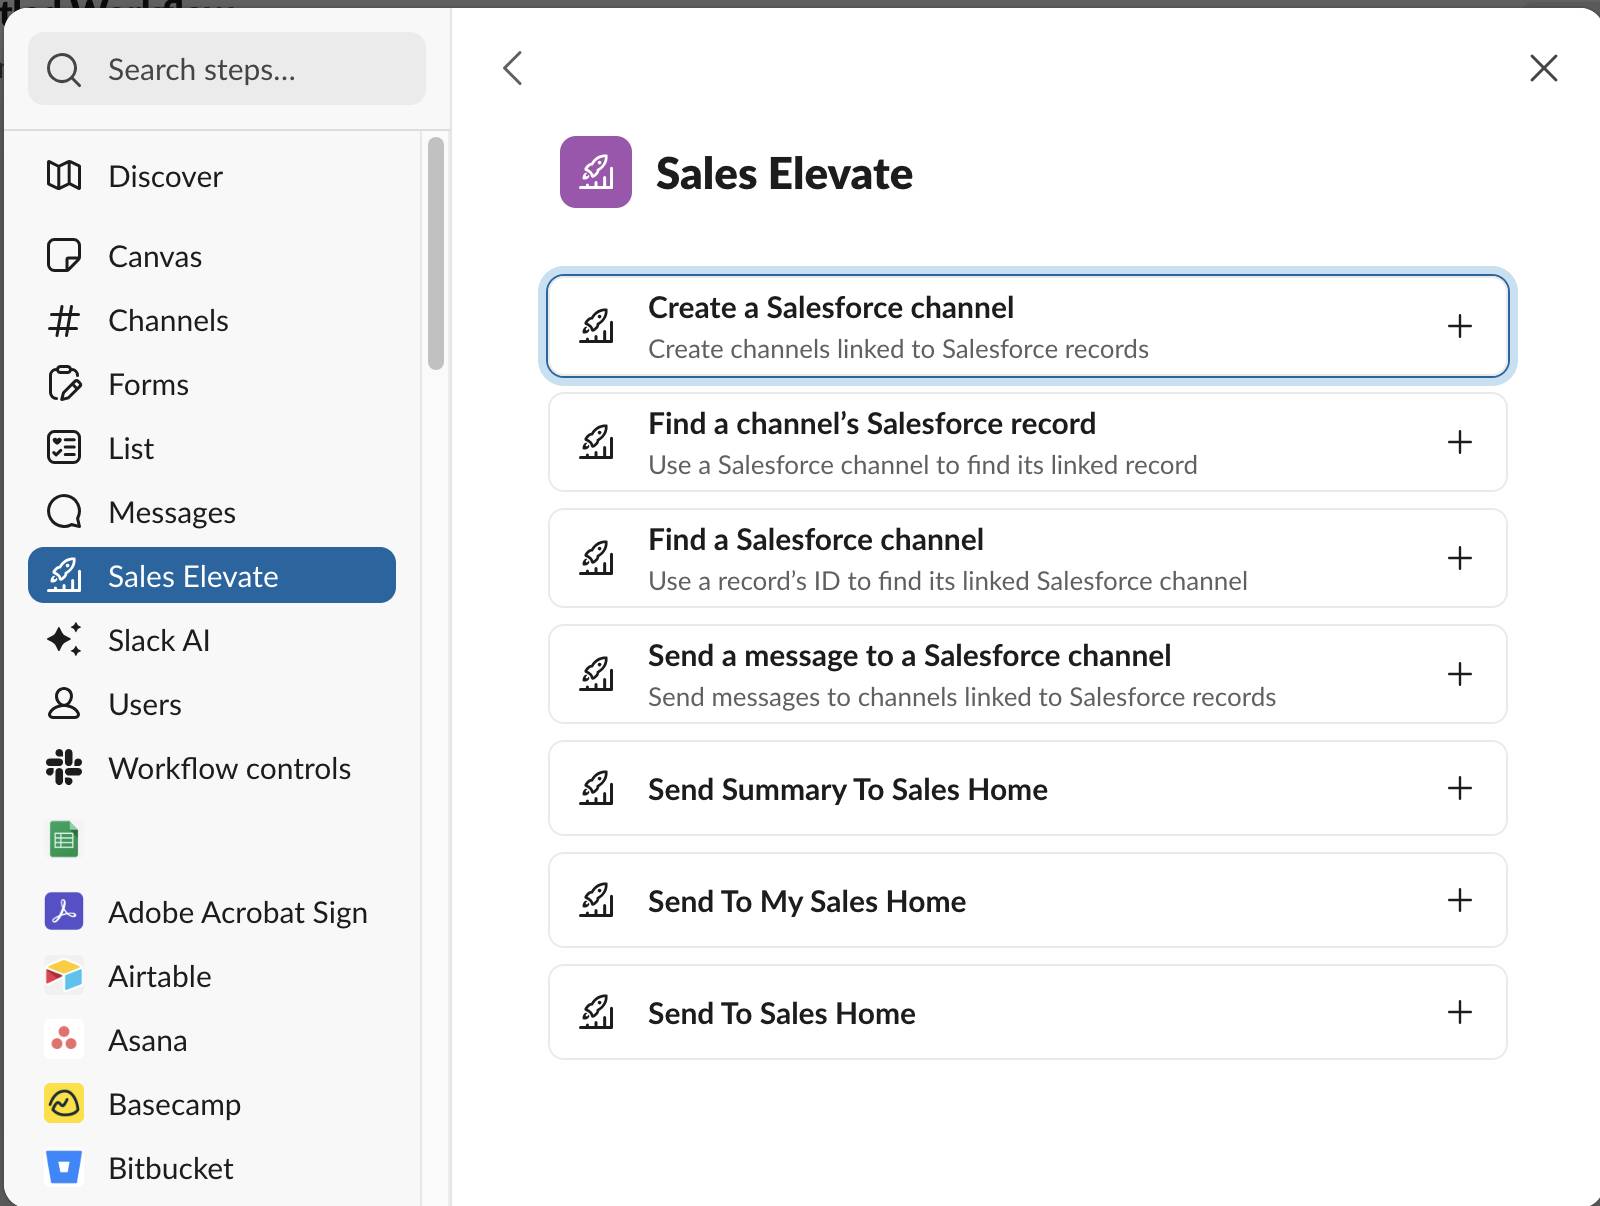Click 'Use a record's ID to find' description

947,581
